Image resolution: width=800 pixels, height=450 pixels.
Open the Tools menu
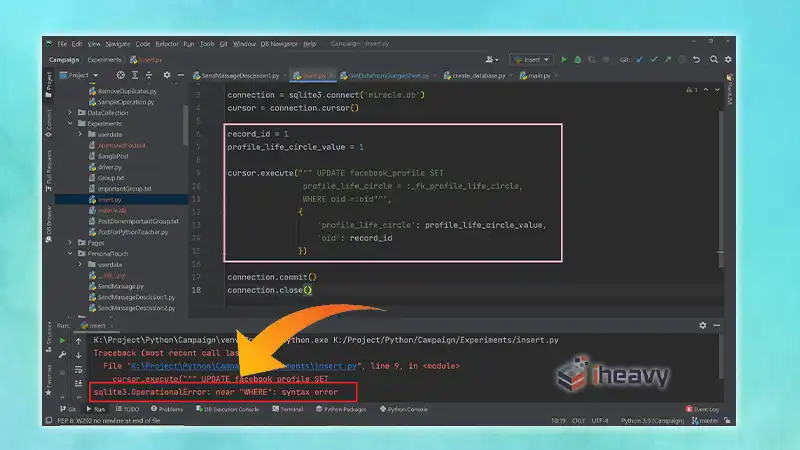[x=207, y=44]
